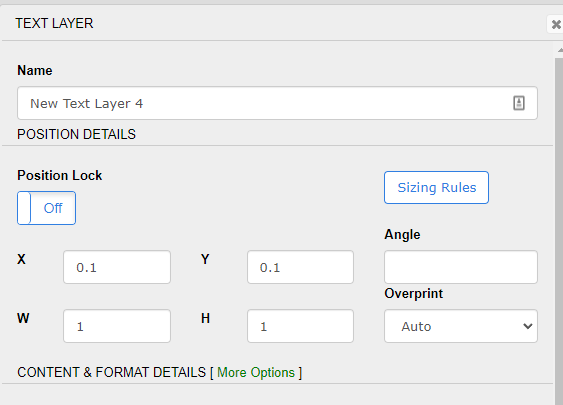Screen dimensions: 563x405
Task: Click into the Y position input
Action: 300,267
